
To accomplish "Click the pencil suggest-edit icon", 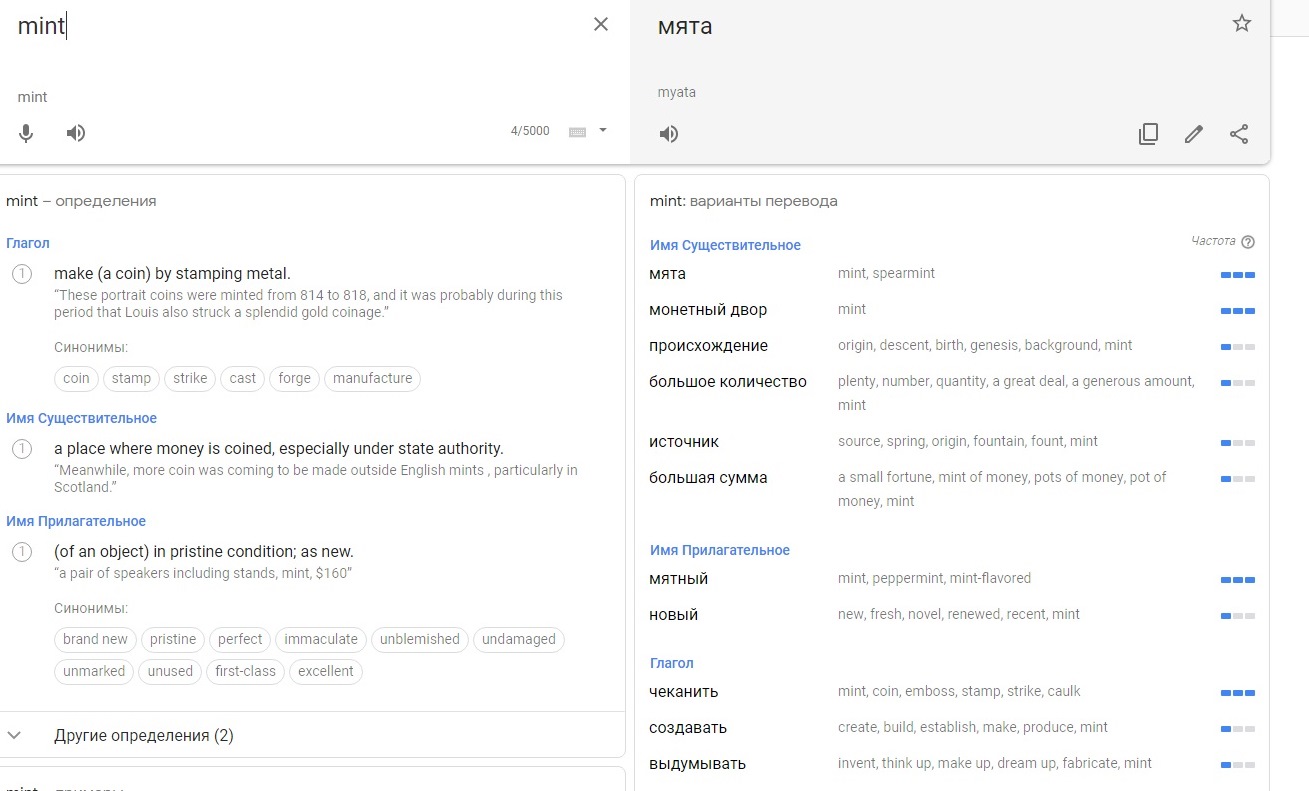I will 1193,134.
